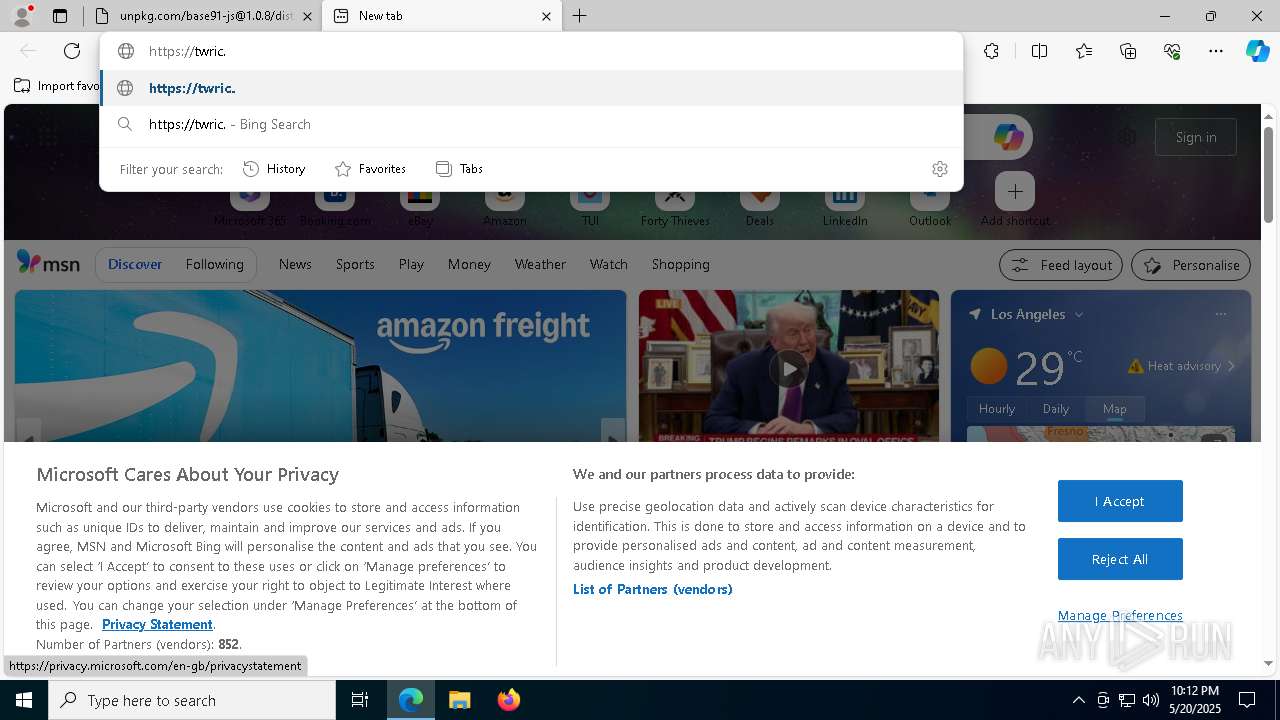Expand the Los Angeles location dropdown
The height and width of the screenshot is (720, 1280).
pos(1079,314)
